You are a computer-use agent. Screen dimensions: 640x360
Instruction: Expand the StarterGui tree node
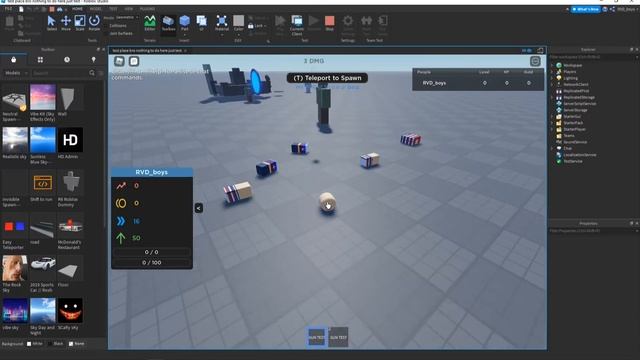pos(552,116)
